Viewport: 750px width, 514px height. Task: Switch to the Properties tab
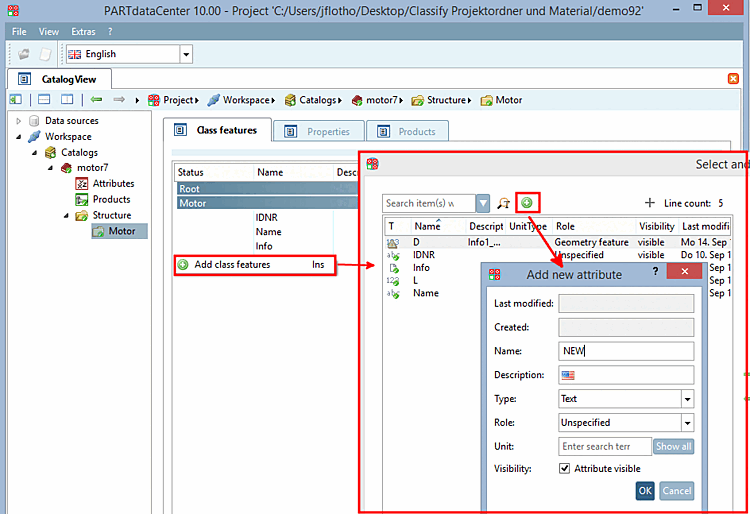point(319,131)
